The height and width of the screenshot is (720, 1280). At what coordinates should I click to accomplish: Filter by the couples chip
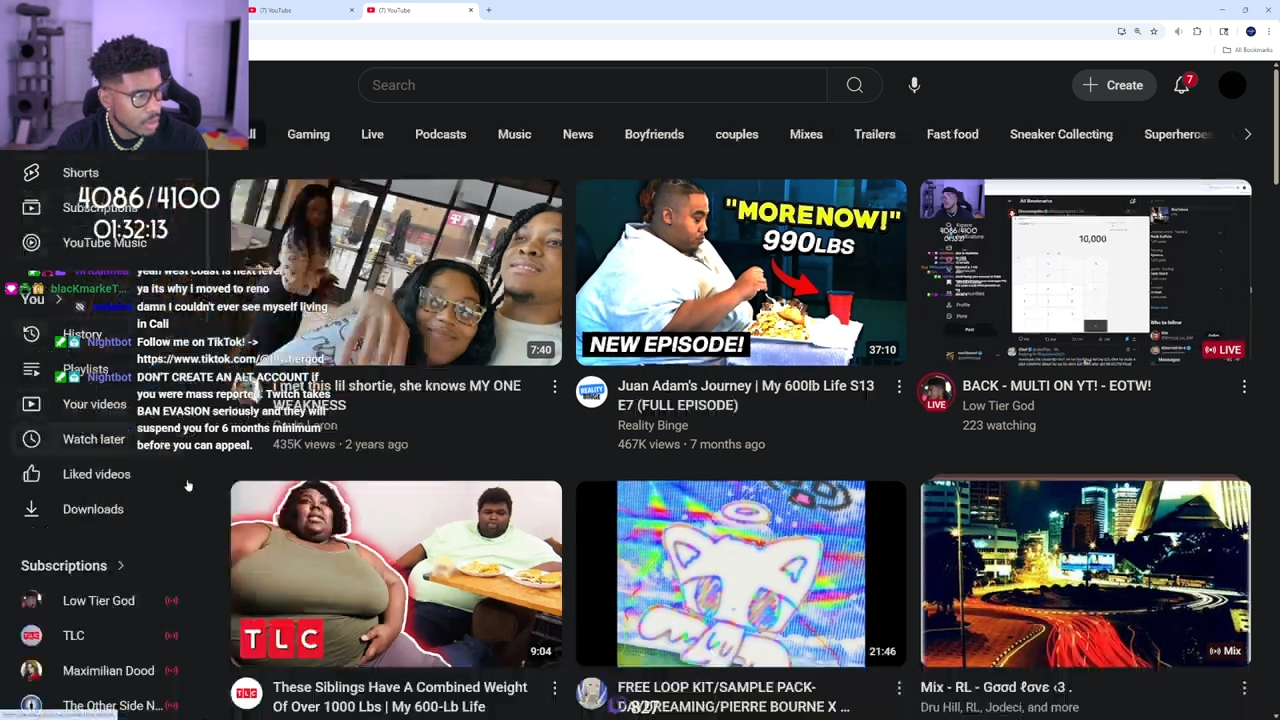tap(737, 134)
